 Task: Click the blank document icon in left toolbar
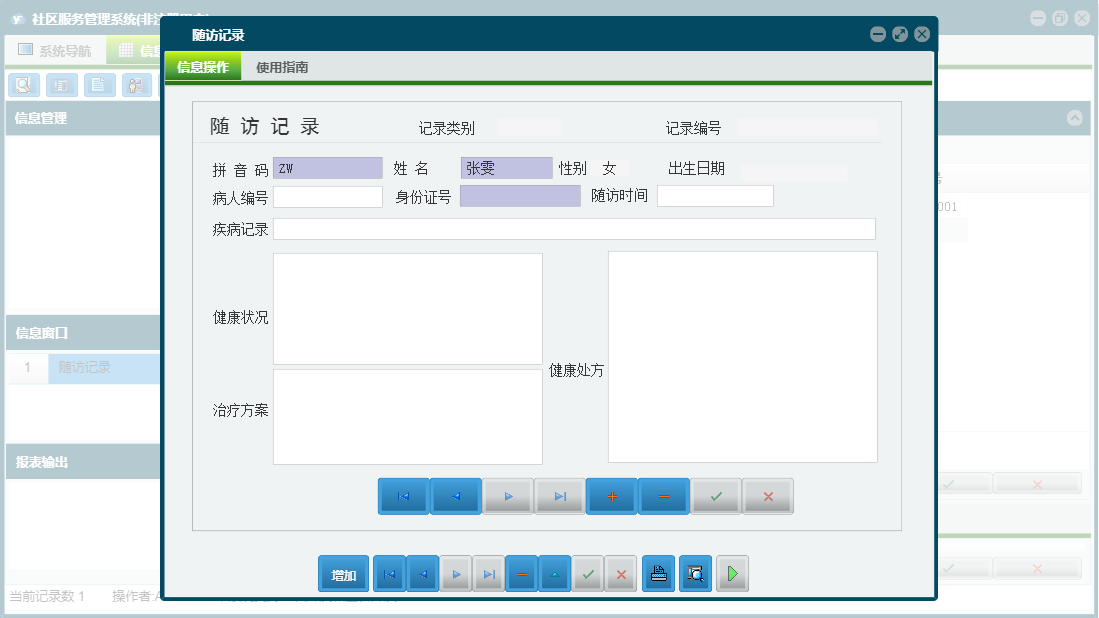coord(97,85)
